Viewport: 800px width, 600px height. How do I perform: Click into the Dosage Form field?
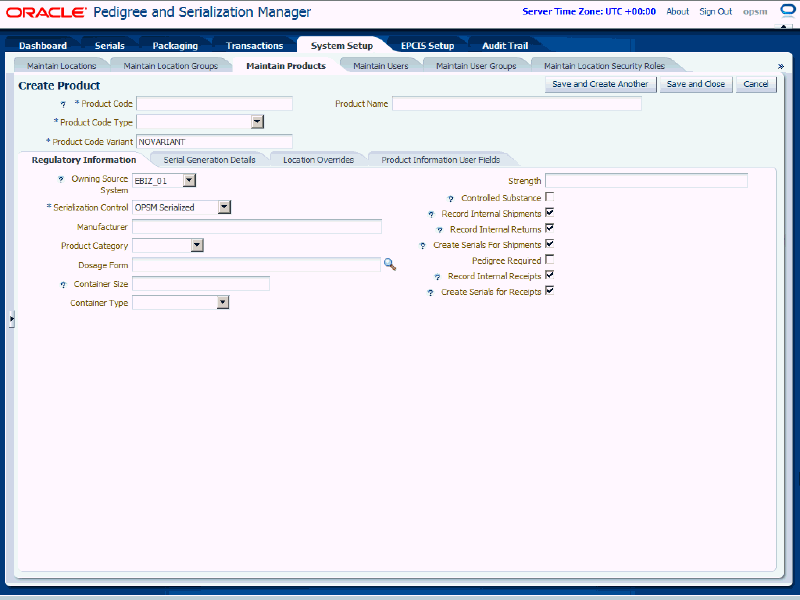point(256,264)
